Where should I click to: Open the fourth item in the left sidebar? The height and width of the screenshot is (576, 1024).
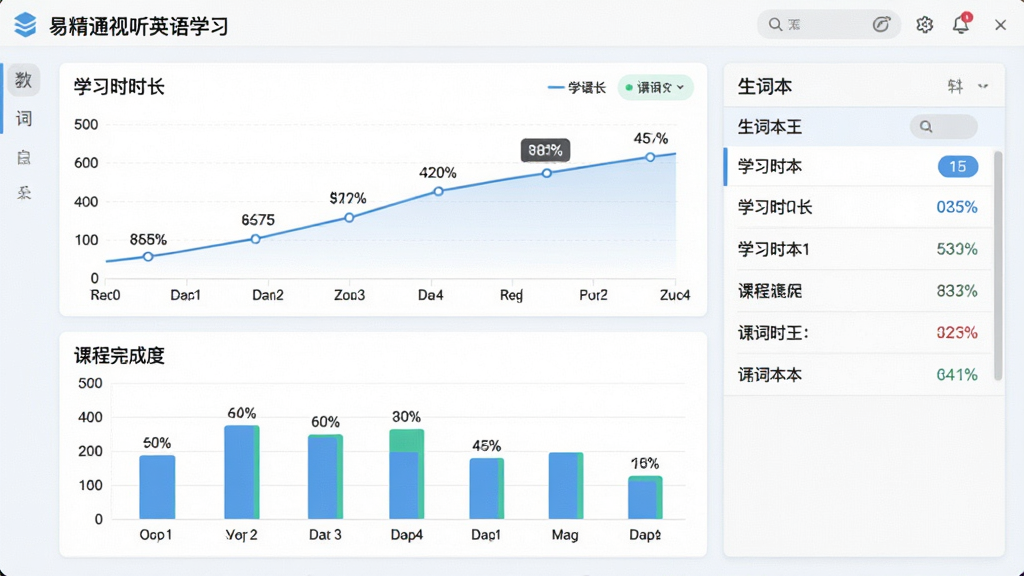(24, 193)
